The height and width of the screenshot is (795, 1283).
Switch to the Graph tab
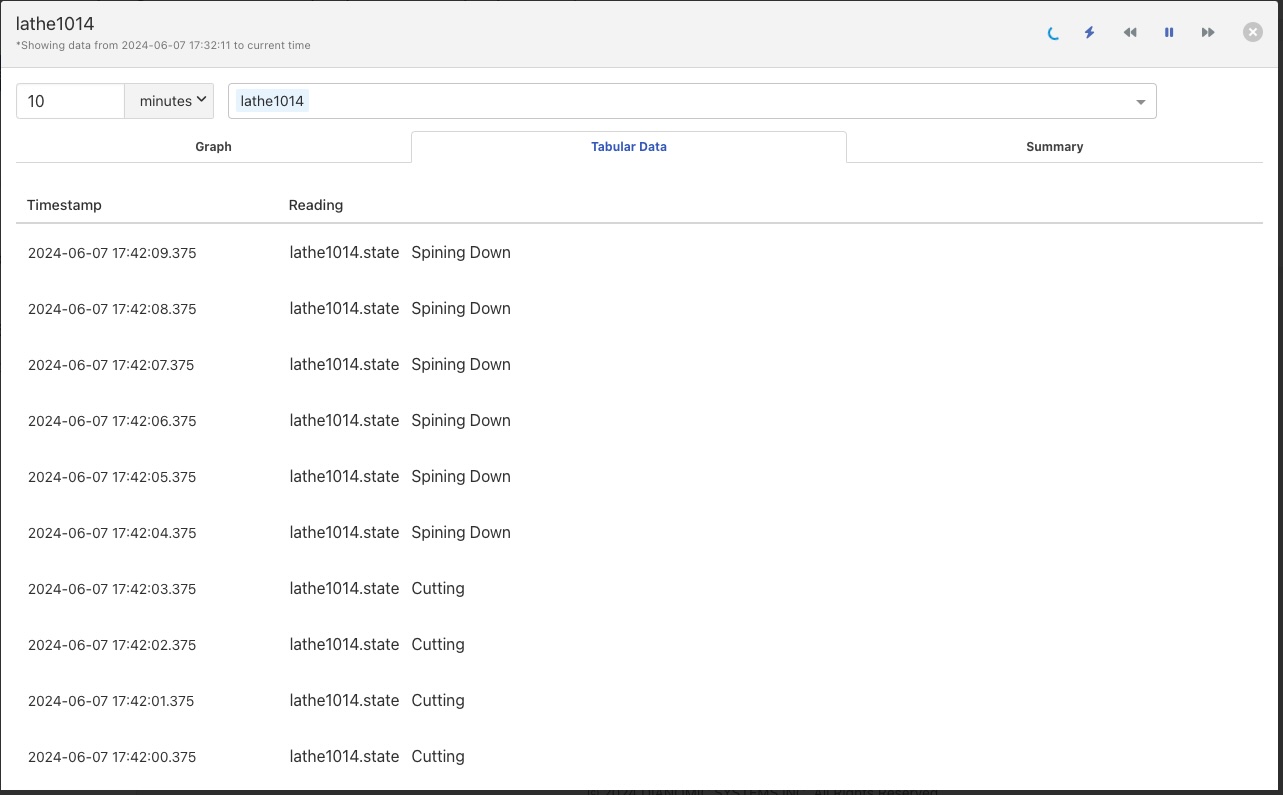pos(213,146)
